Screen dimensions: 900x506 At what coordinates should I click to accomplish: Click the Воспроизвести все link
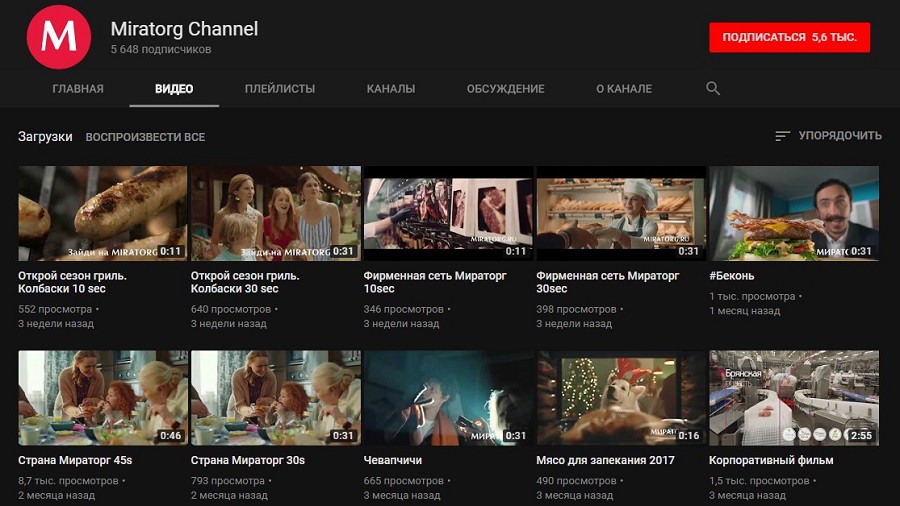pos(145,137)
